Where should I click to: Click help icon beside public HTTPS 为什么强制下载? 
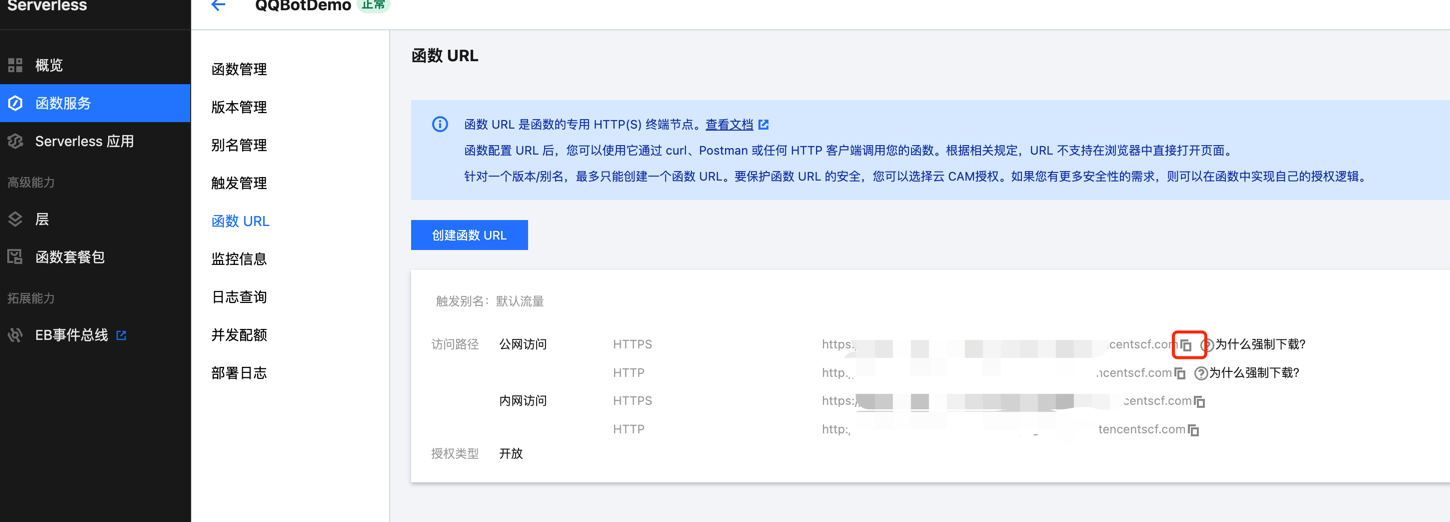pos(1207,345)
